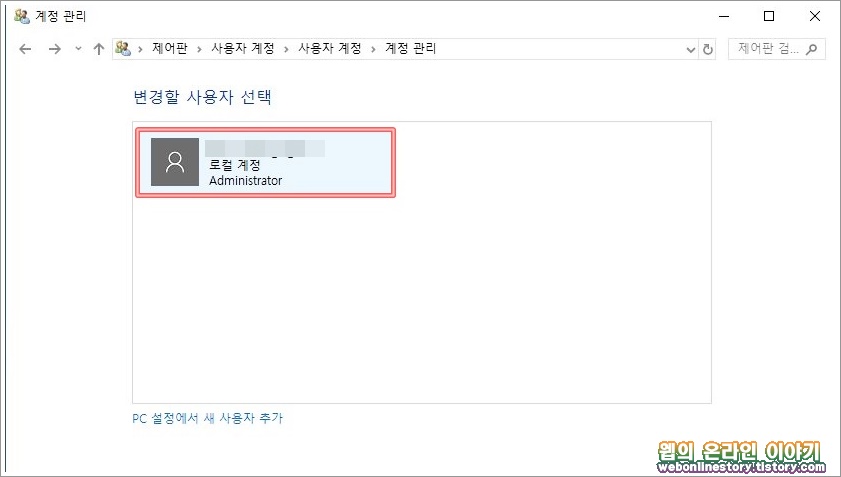Expand the address bar history dropdown
The width and height of the screenshot is (841, 477).
coord(691,50)
